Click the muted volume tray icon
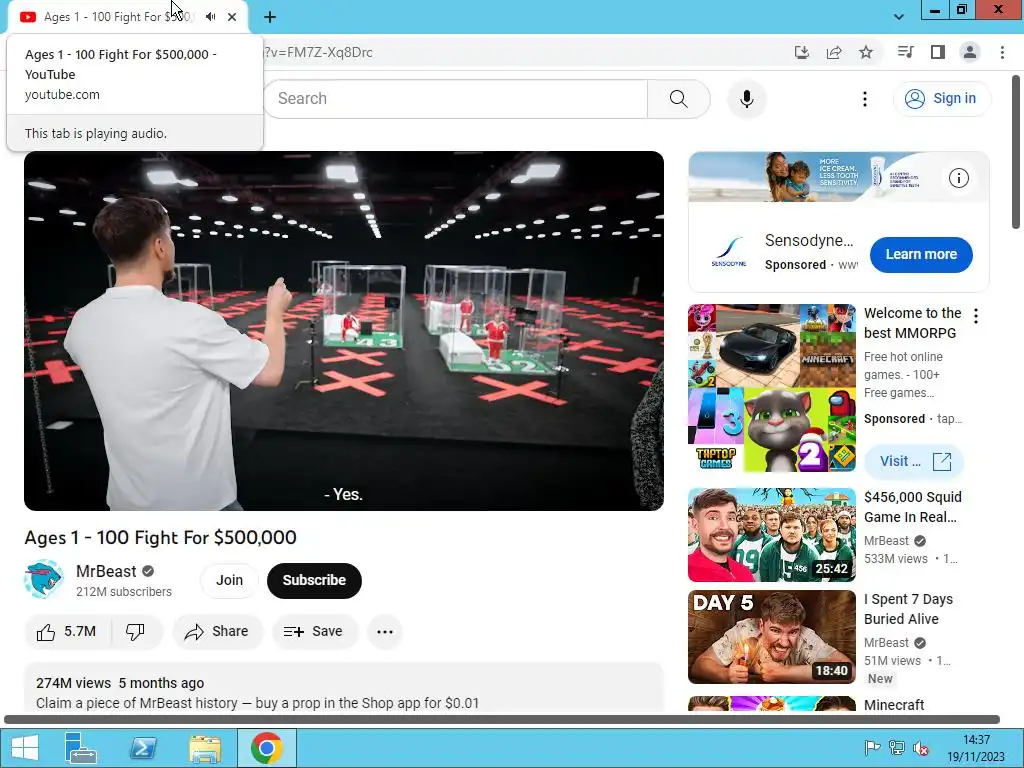The image size is (1024, 768). click(921, 748)
